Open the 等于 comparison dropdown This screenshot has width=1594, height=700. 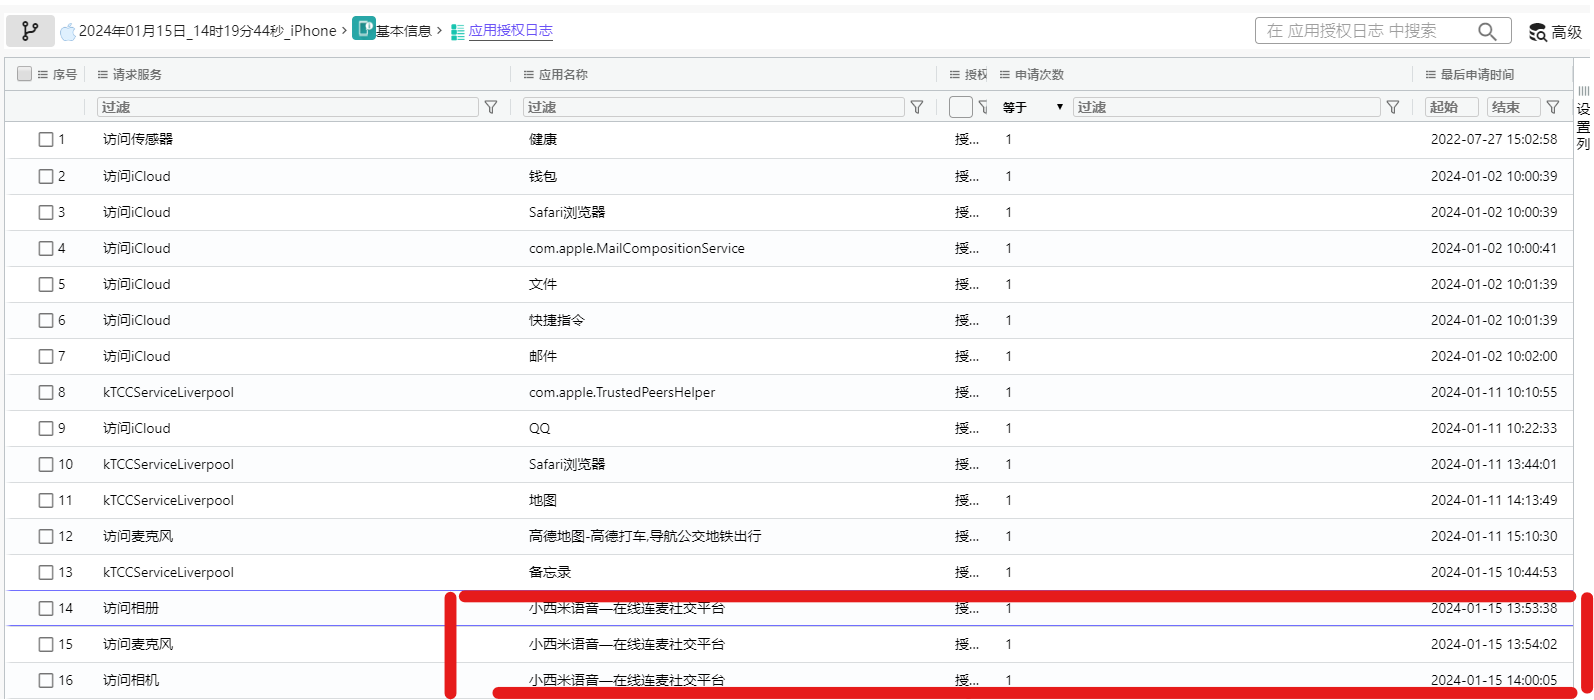(1033, 107)
